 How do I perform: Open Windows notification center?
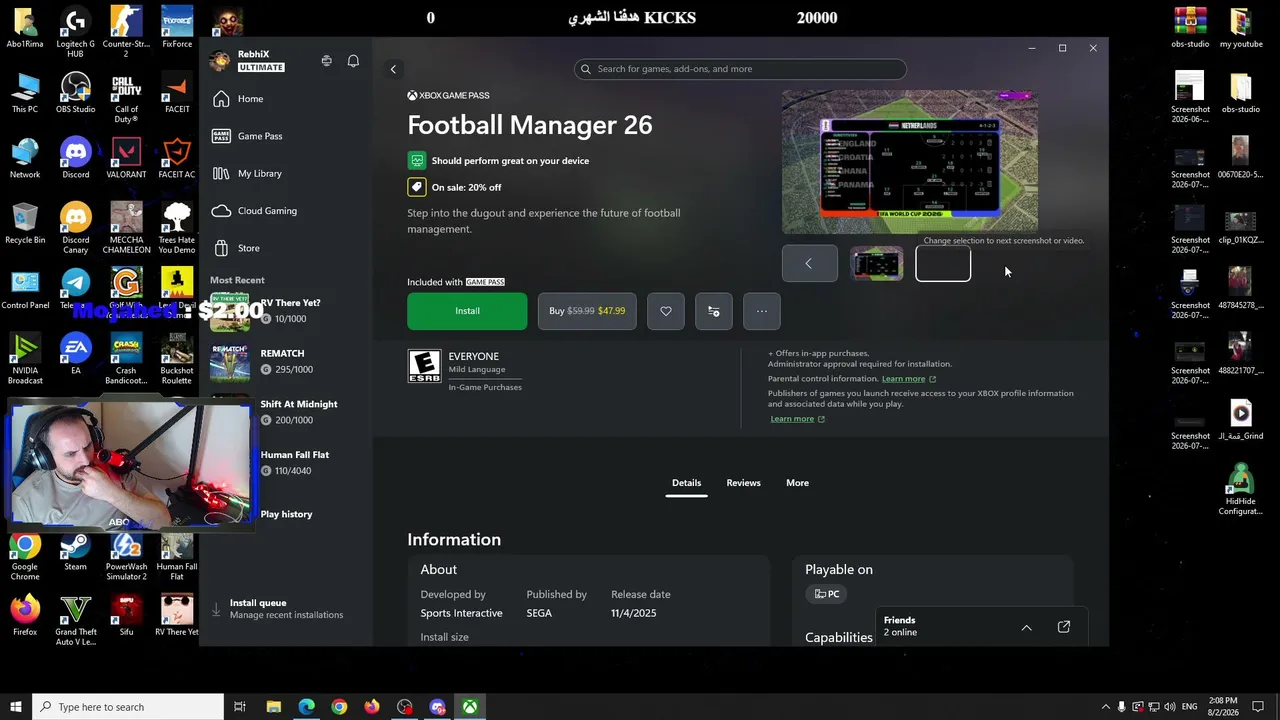click(x=1259, y=707)
